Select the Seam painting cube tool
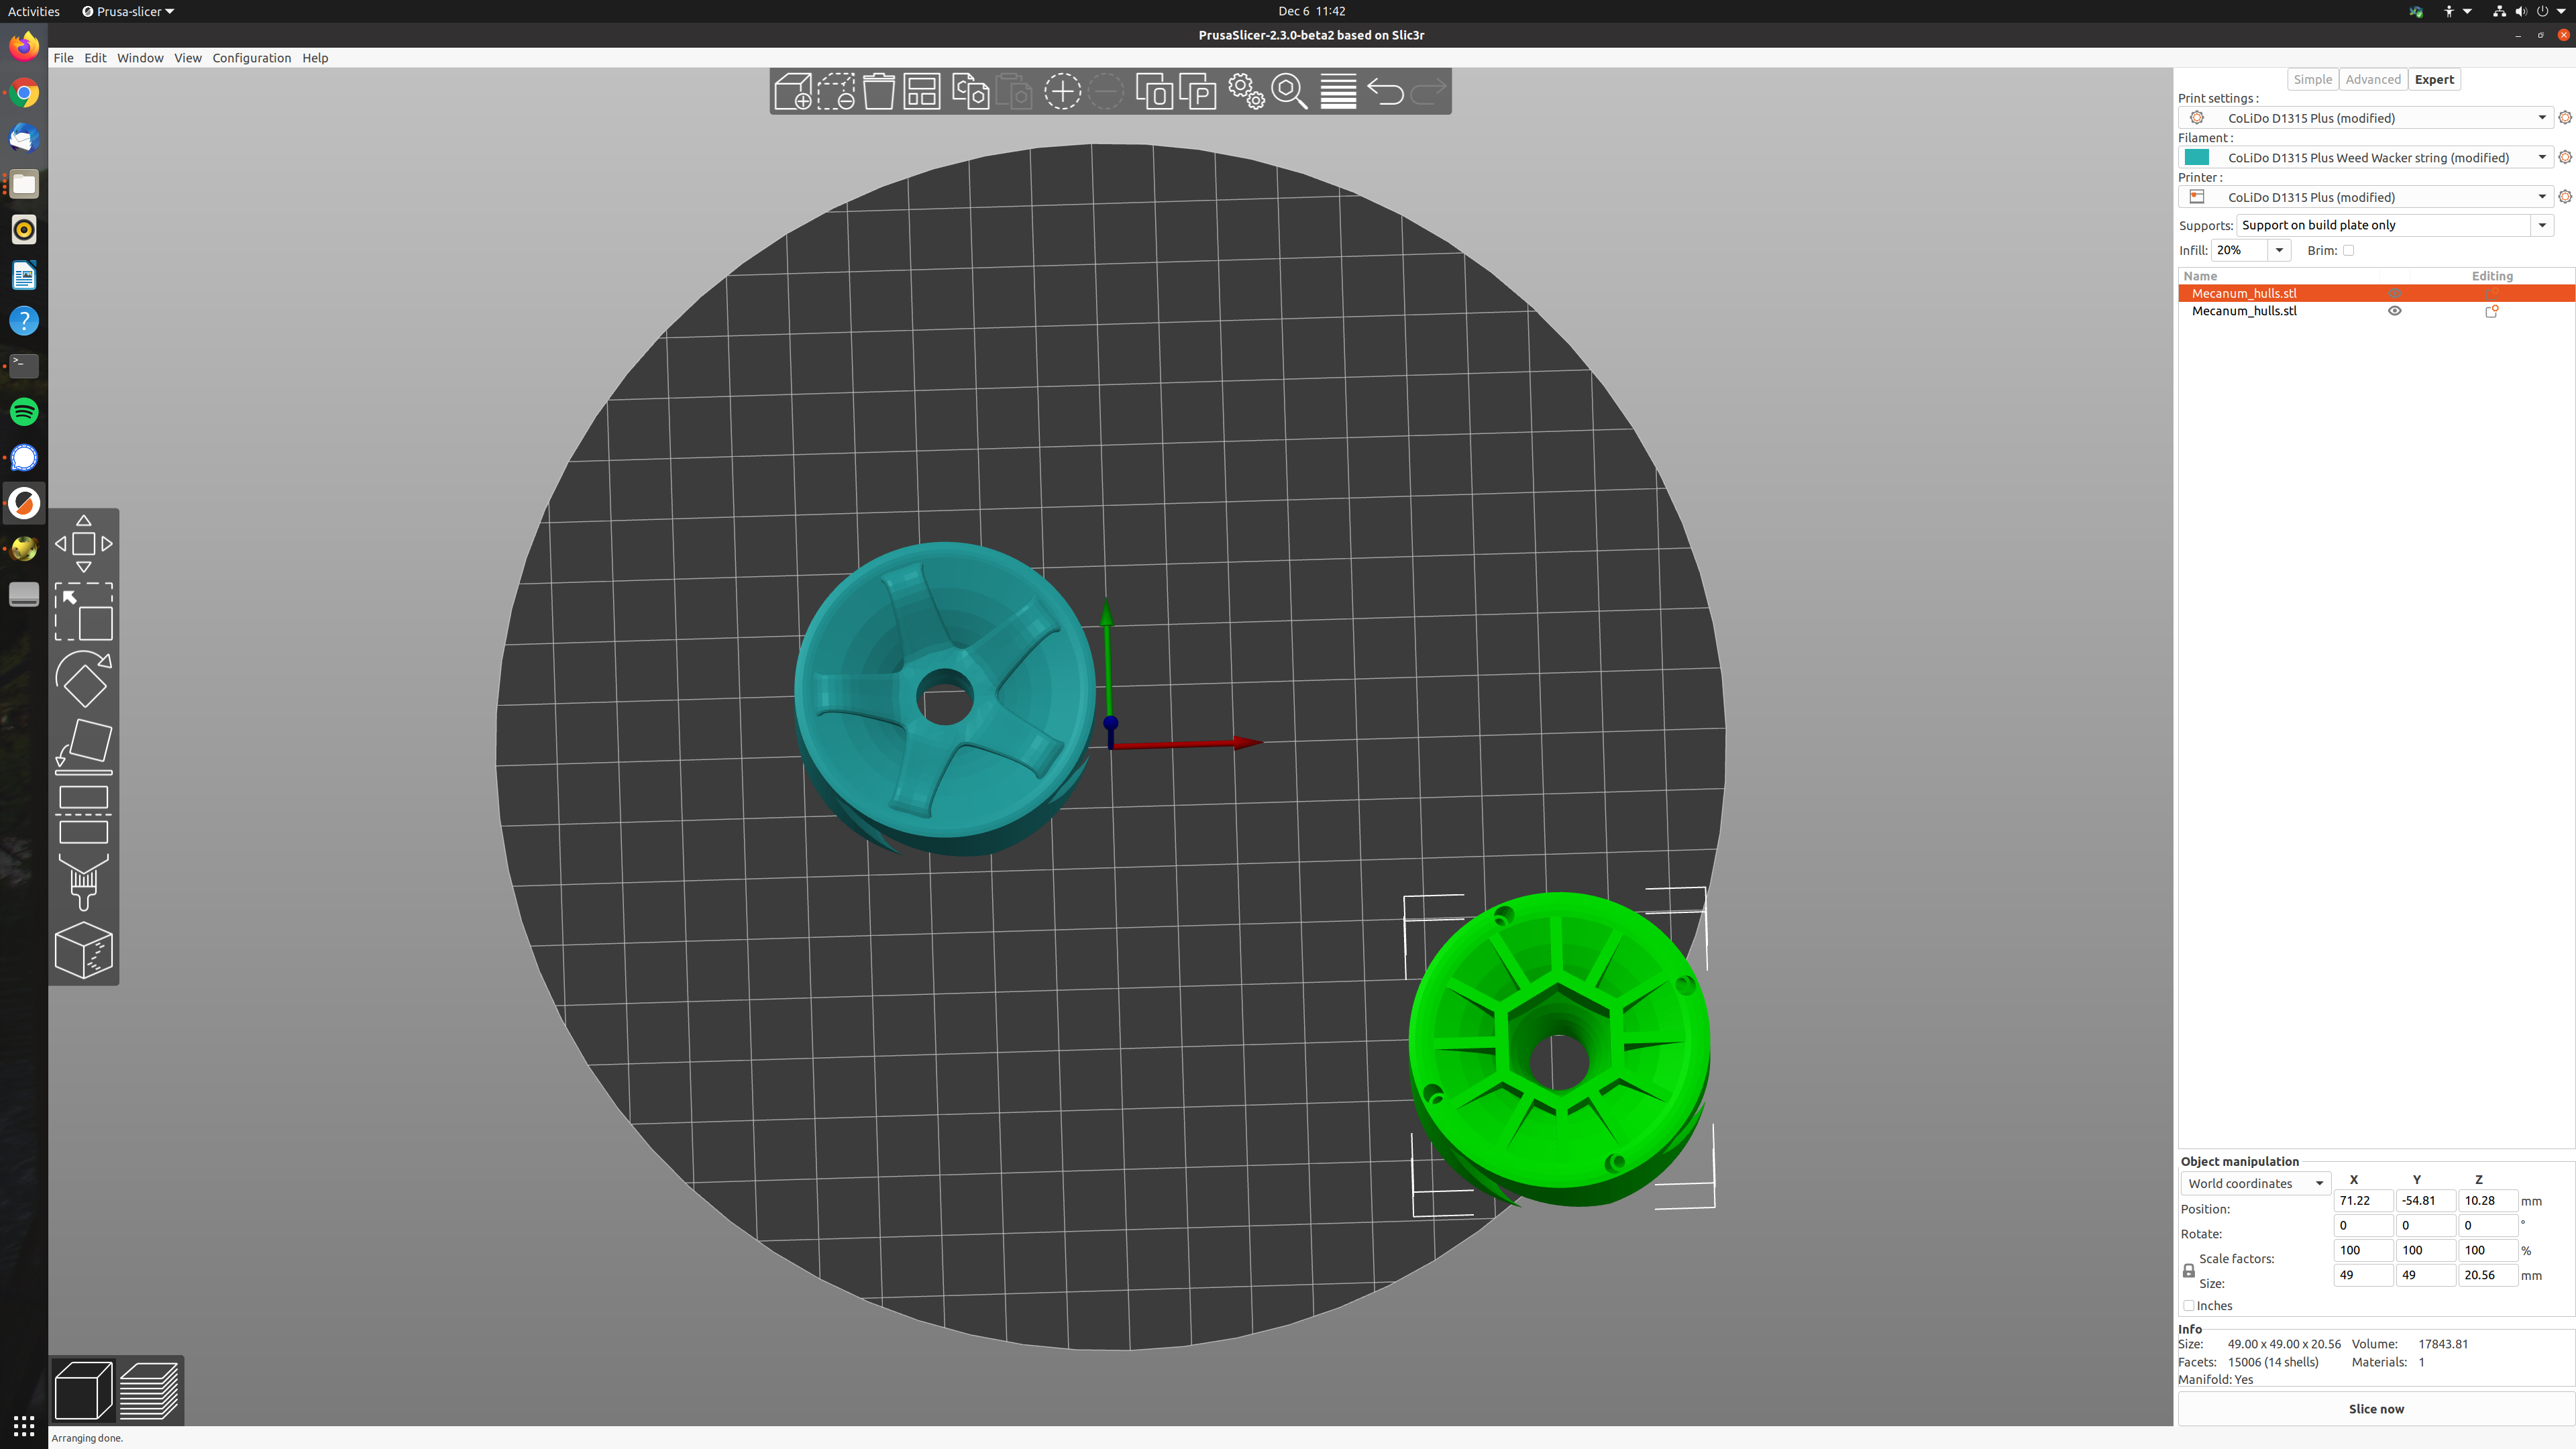 coord(84,950)
